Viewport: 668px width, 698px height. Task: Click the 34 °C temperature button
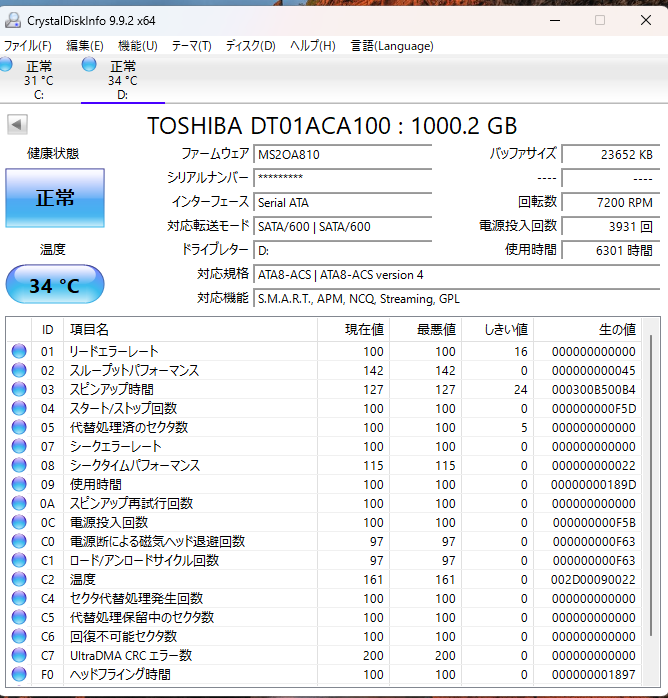click(55, 284)
